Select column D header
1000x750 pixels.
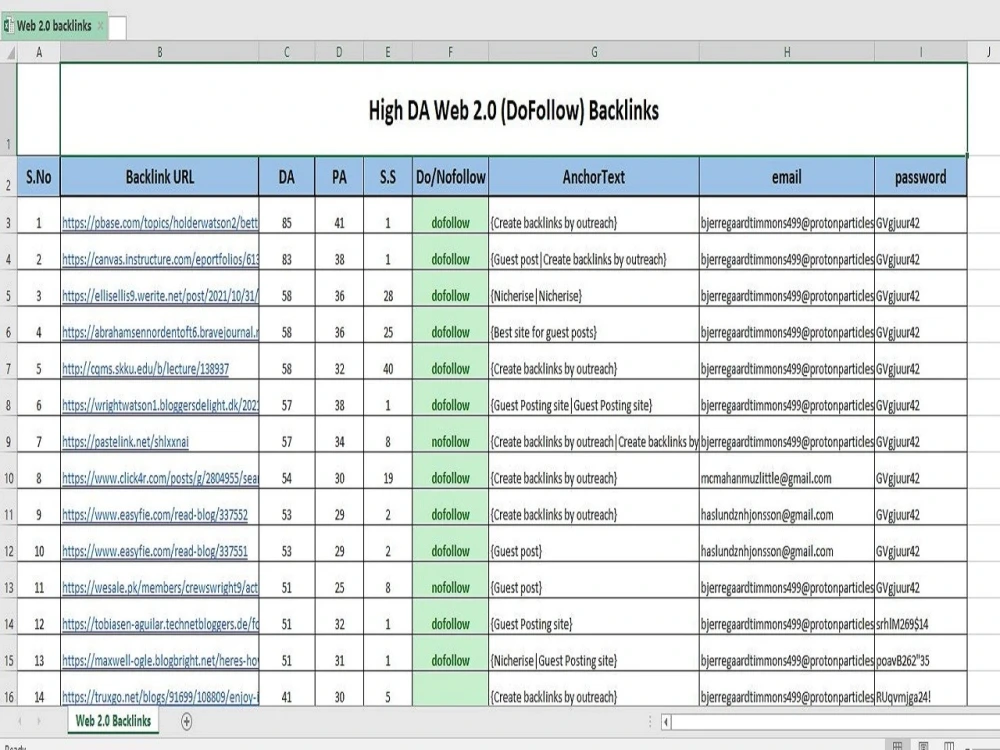[x=339, y=52]
